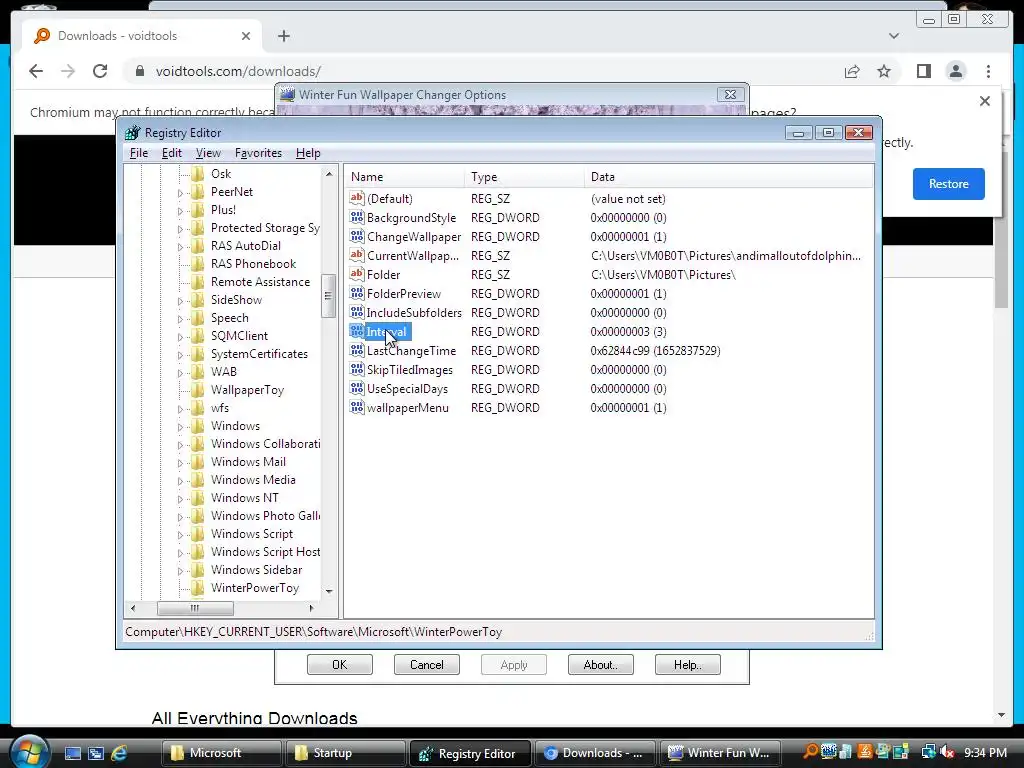Open the browser side panel icon
The image size is (1024, 768).
(923, 71)
